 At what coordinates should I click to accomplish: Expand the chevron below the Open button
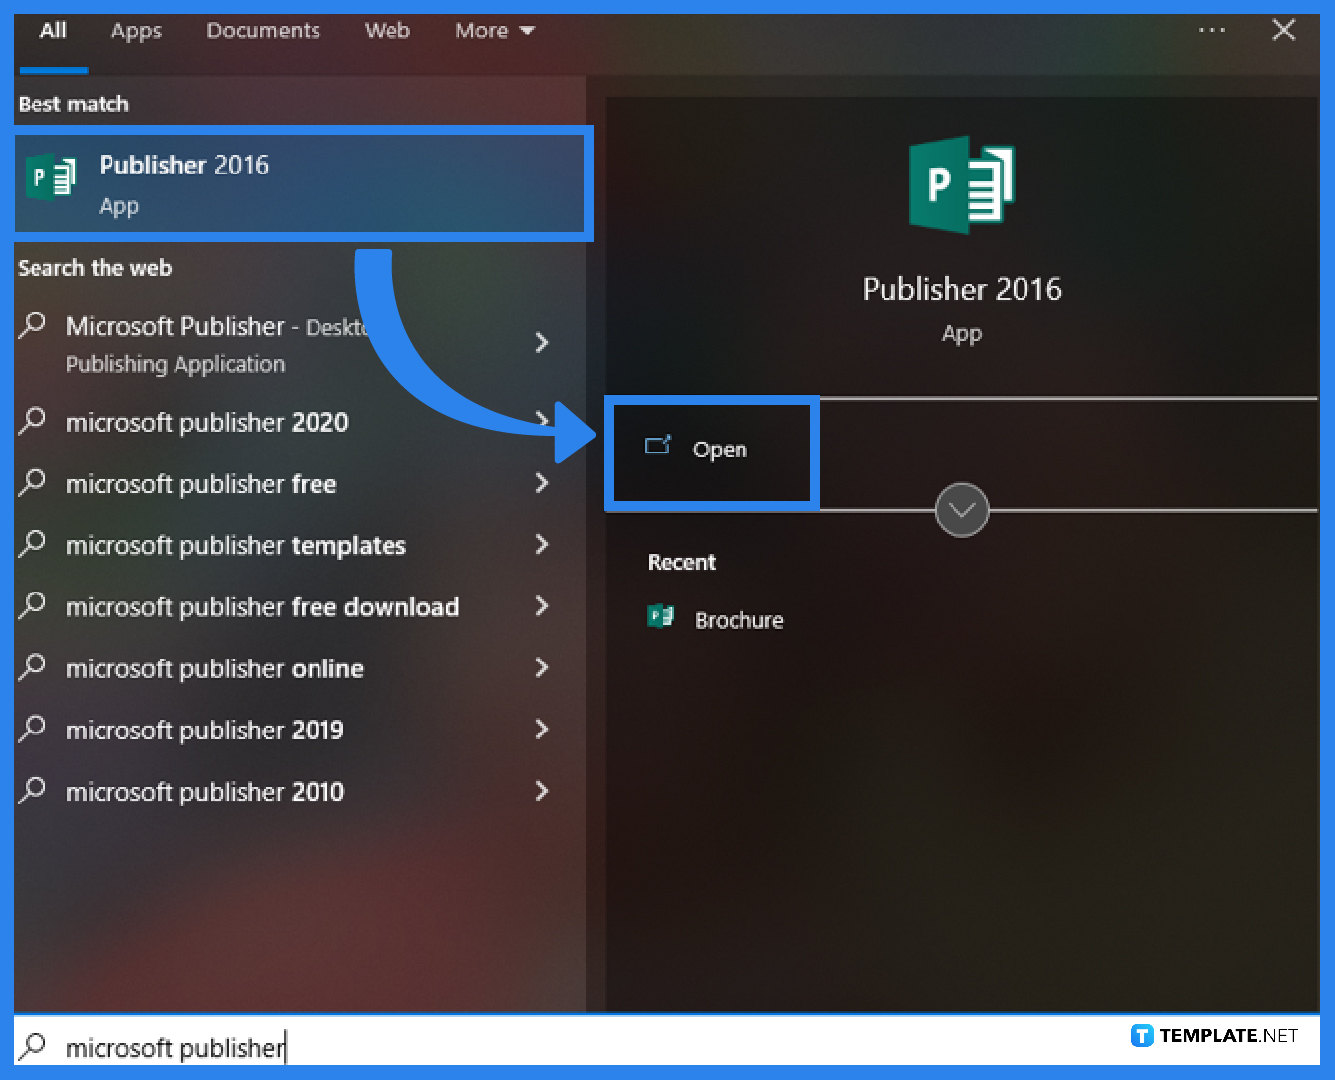click(961, 510)
